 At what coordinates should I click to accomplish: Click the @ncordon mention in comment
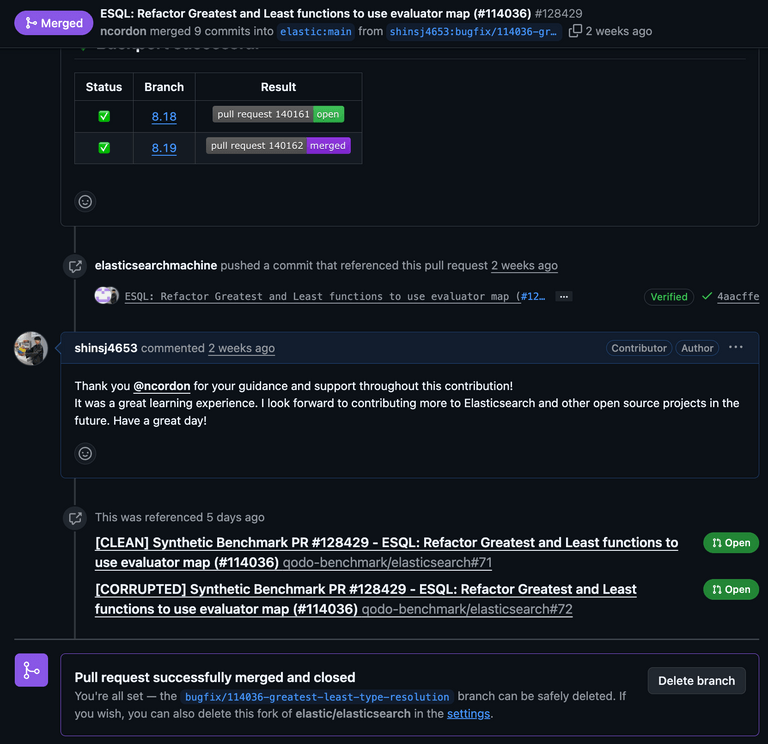[162, 386]
